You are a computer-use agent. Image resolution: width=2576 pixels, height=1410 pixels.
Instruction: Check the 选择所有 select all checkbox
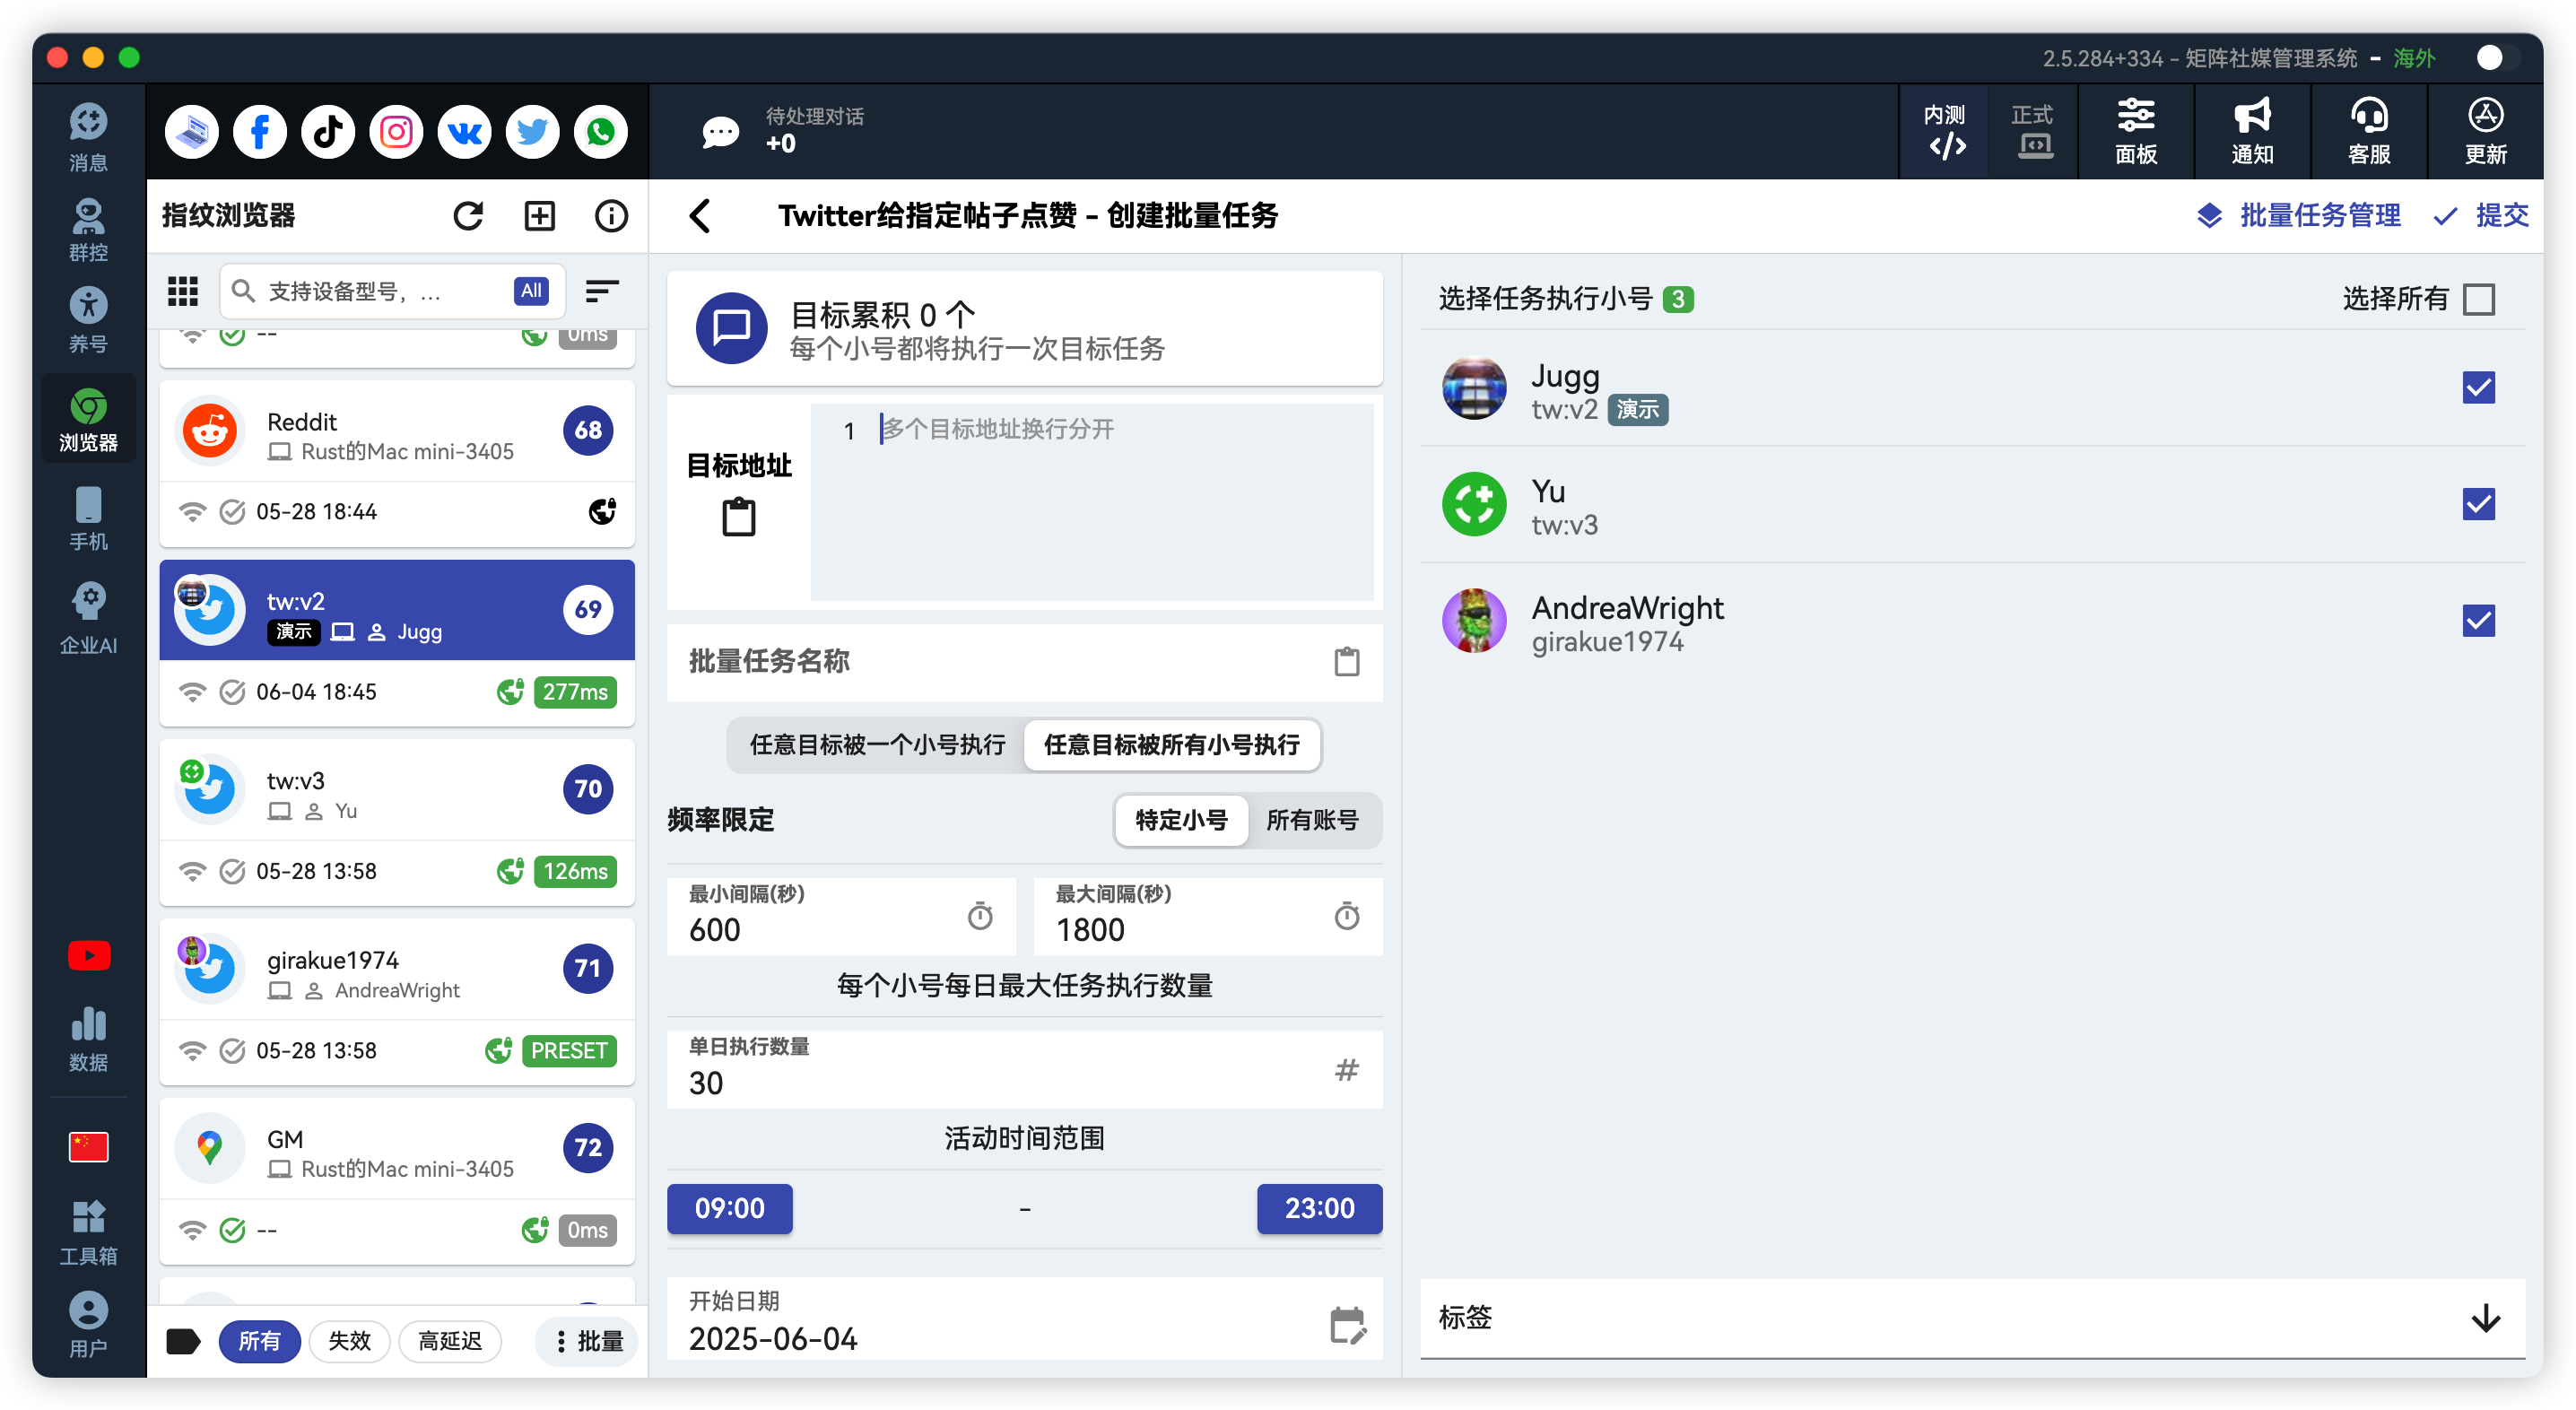[x=2479, y=299]
